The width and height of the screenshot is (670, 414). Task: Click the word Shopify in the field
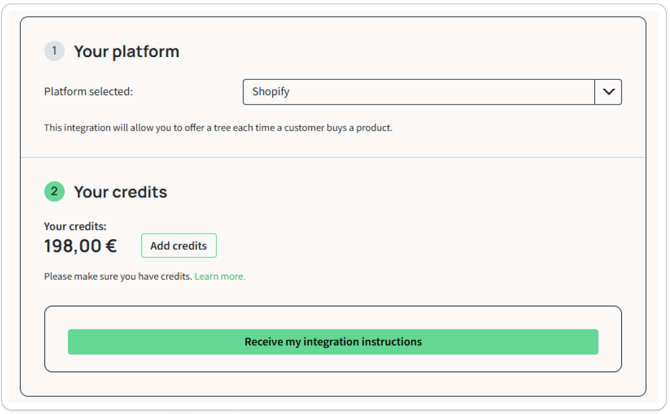click(270, 92)
